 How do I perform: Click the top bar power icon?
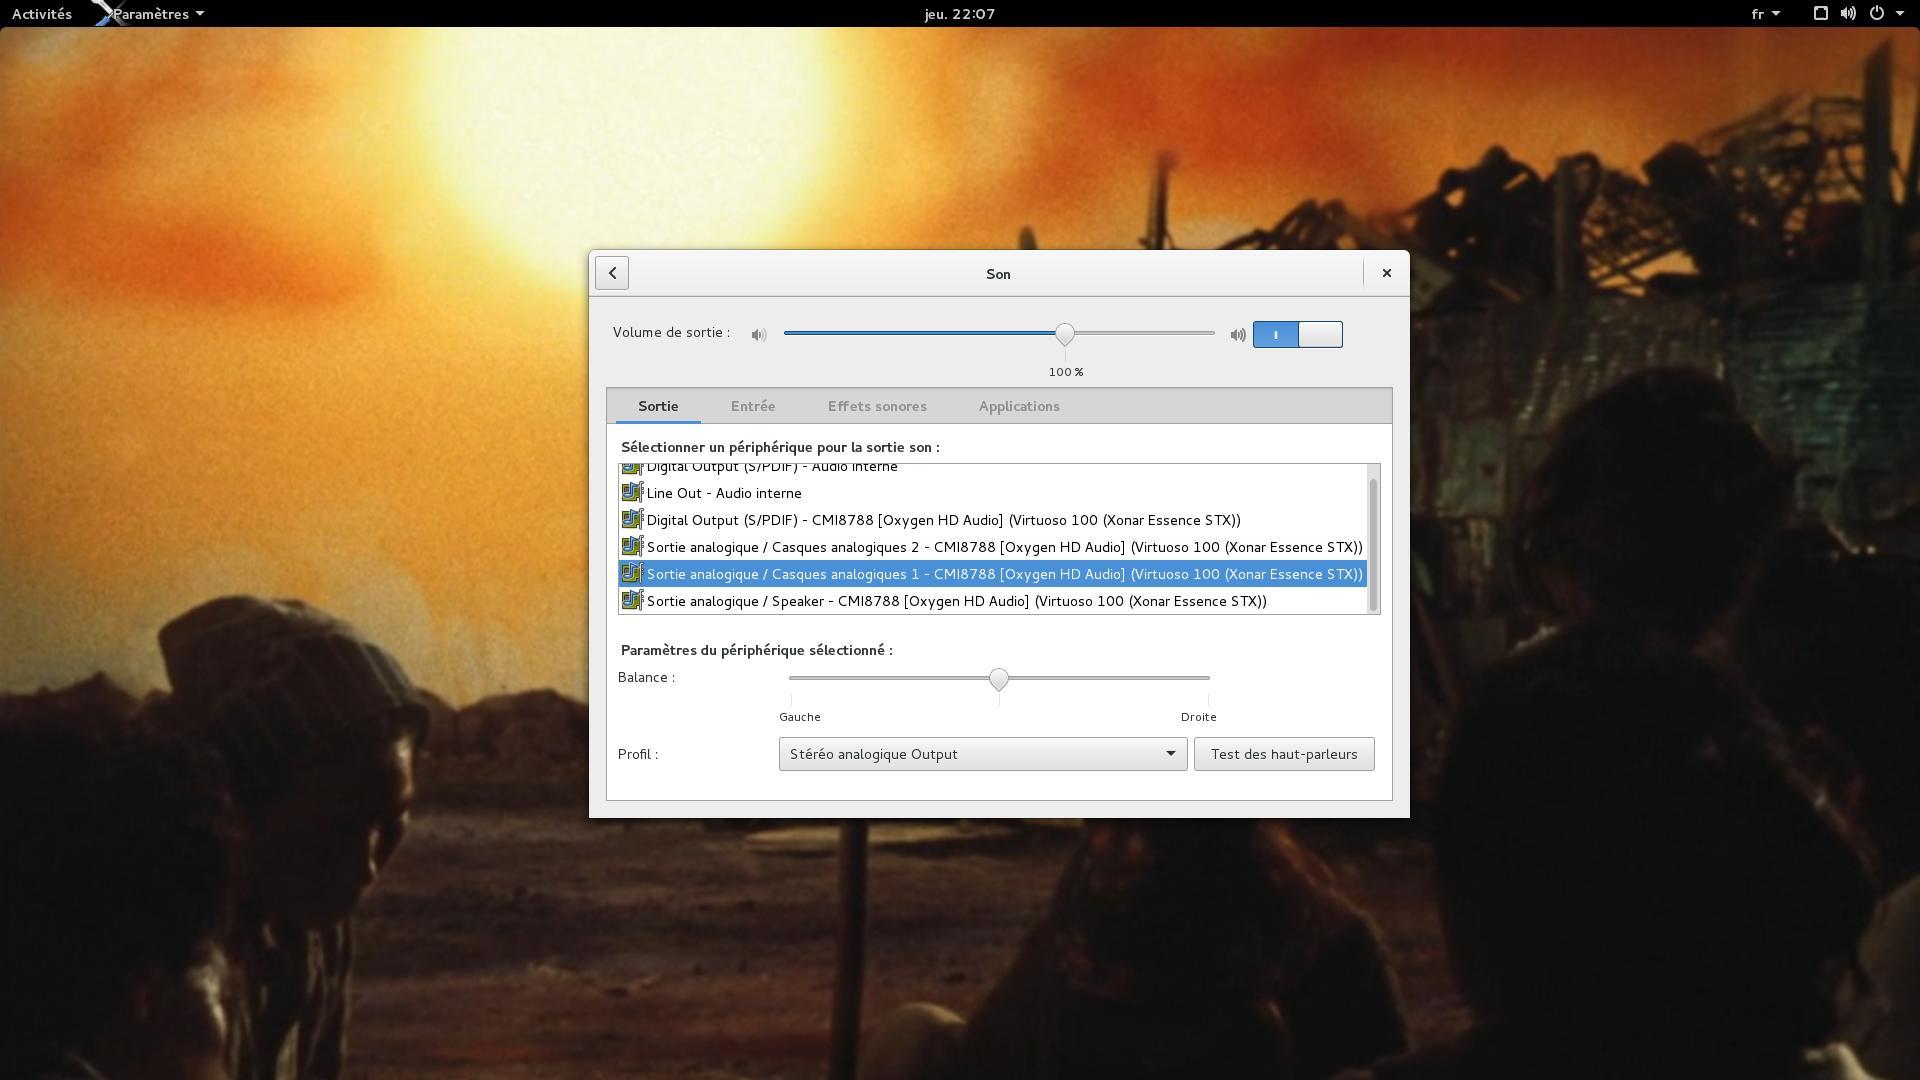tap(1877, 14)
